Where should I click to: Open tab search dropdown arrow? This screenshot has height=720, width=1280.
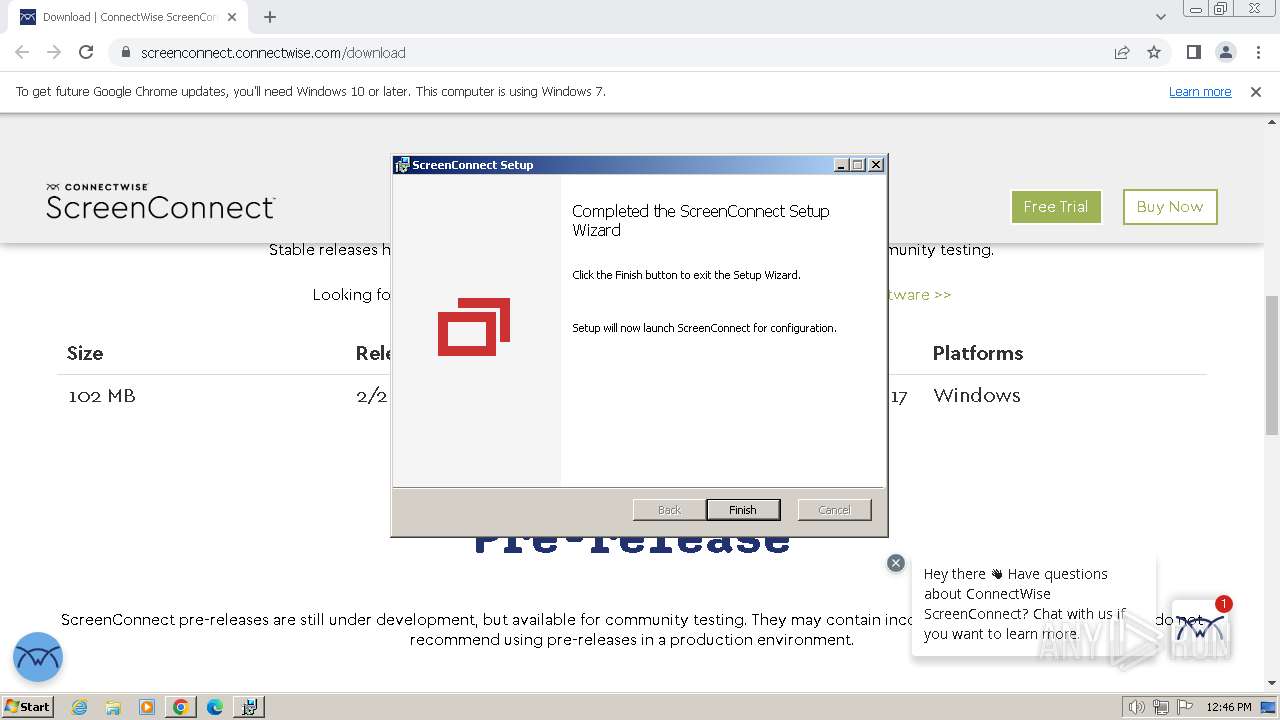coord(1160,17)
